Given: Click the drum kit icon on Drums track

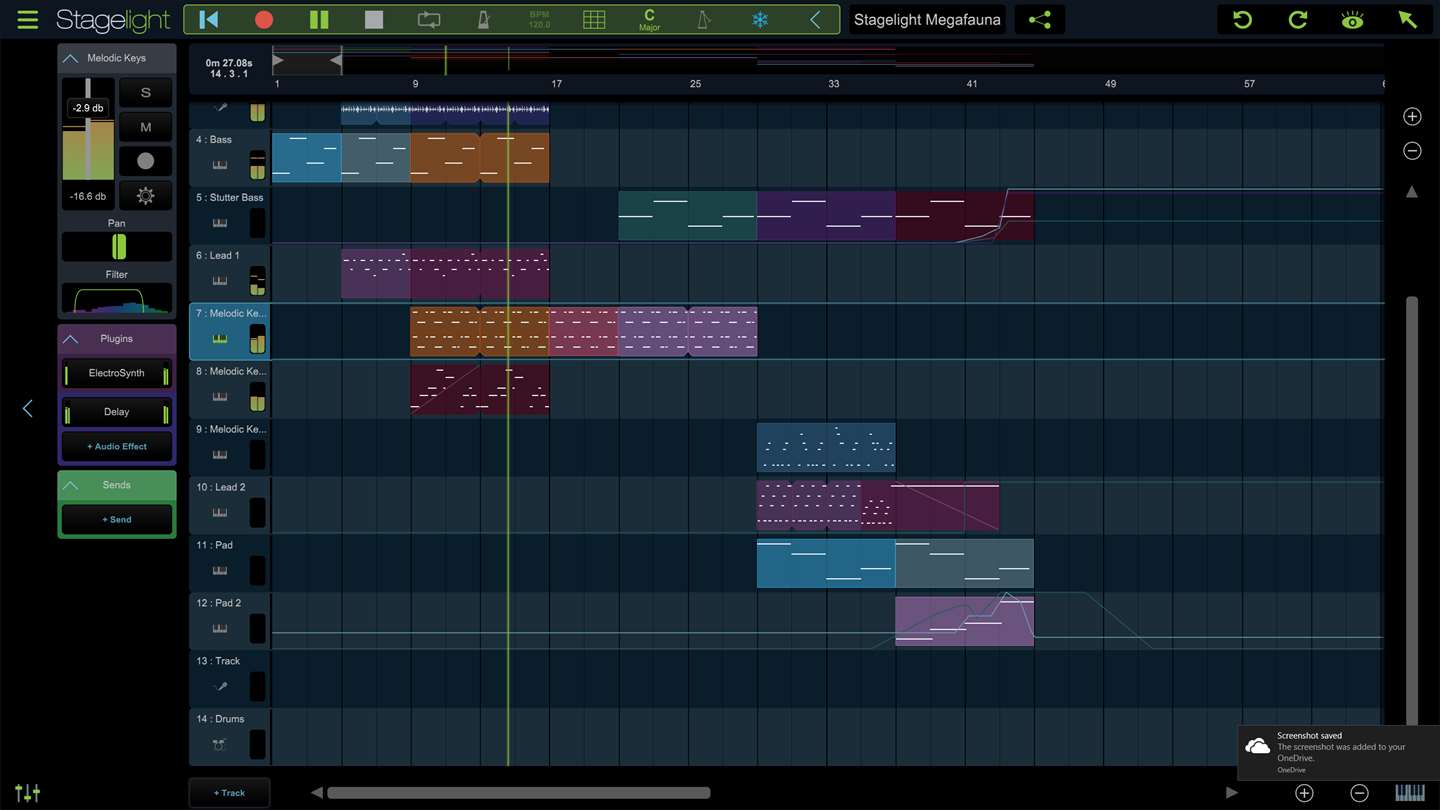Looking at the screenshot, I should click(220, 745).
